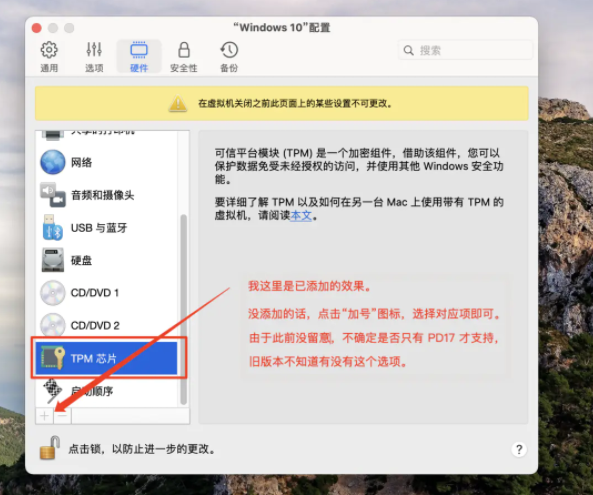Select TPM 芯片 item
The width and height of the screenshot is (593, 495).
pos(106,358)
